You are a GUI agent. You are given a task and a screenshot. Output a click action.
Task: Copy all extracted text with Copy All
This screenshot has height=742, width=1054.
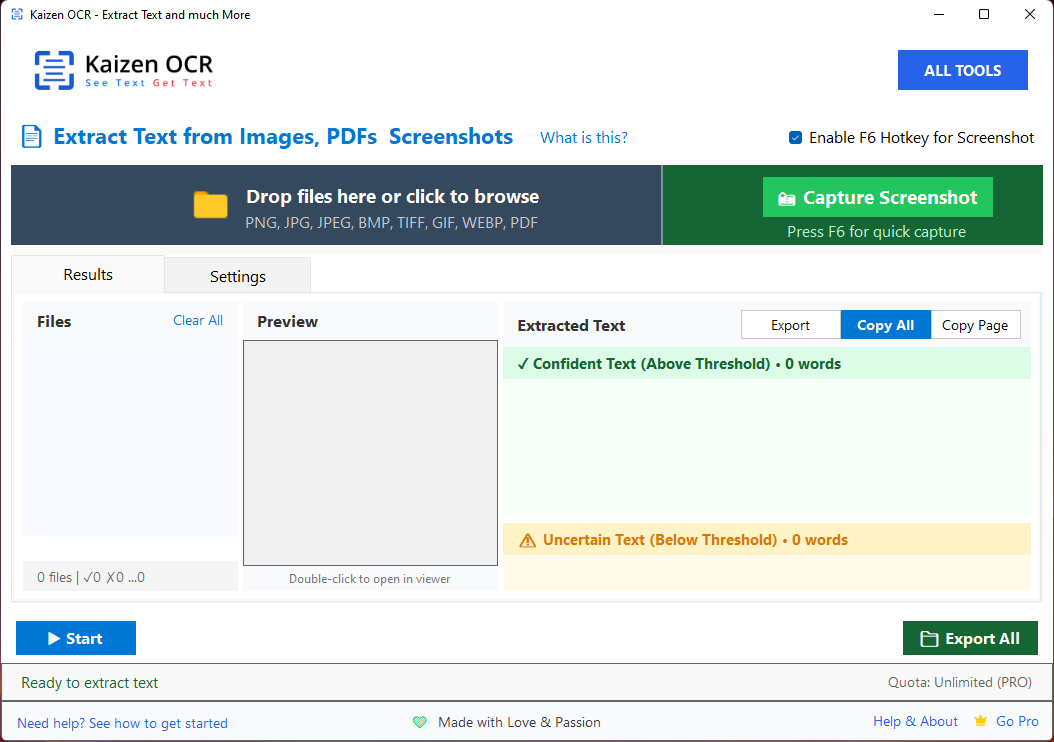click(x=885, y=325)
